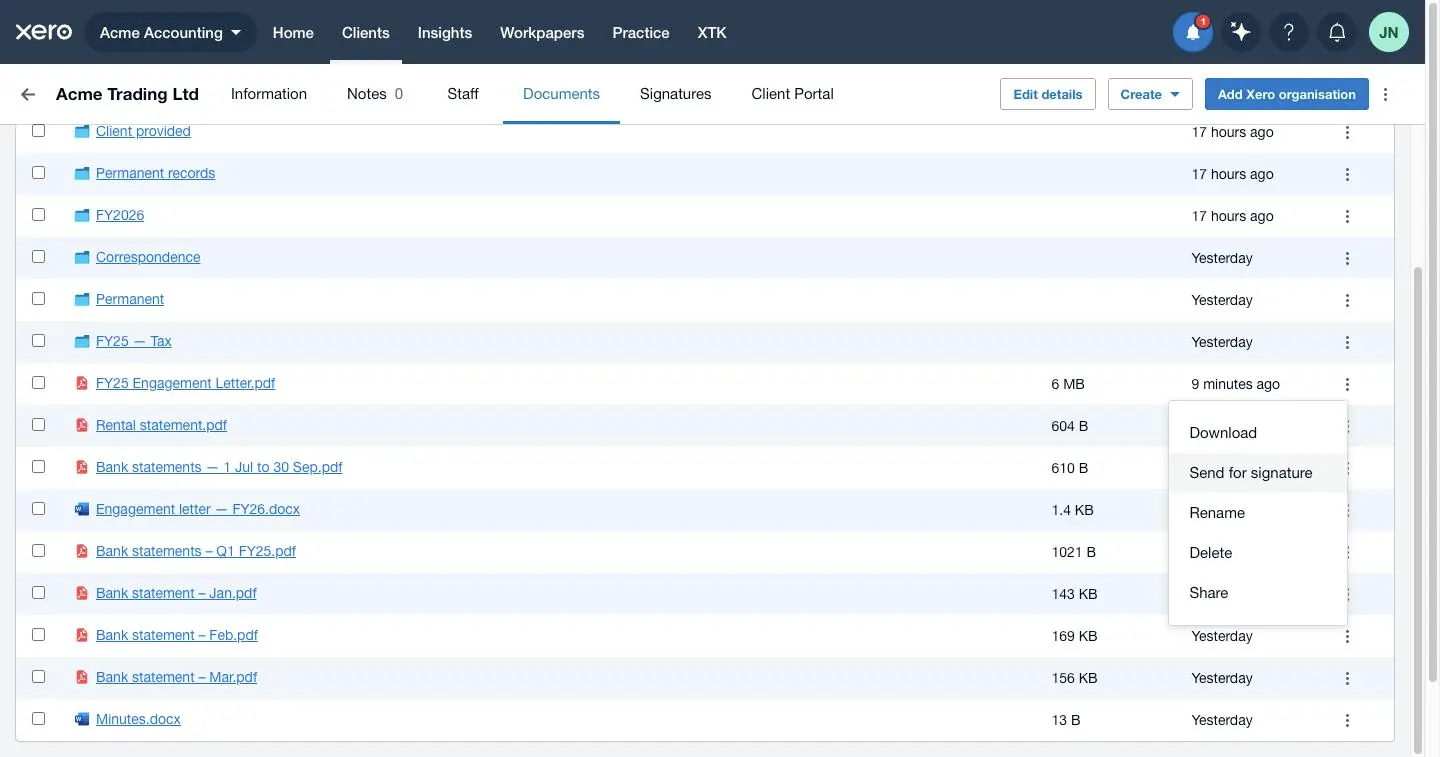This screenshot has width=1440, height=757.
Task: Open the JN user avatar menu
Action: [1389, 32]
